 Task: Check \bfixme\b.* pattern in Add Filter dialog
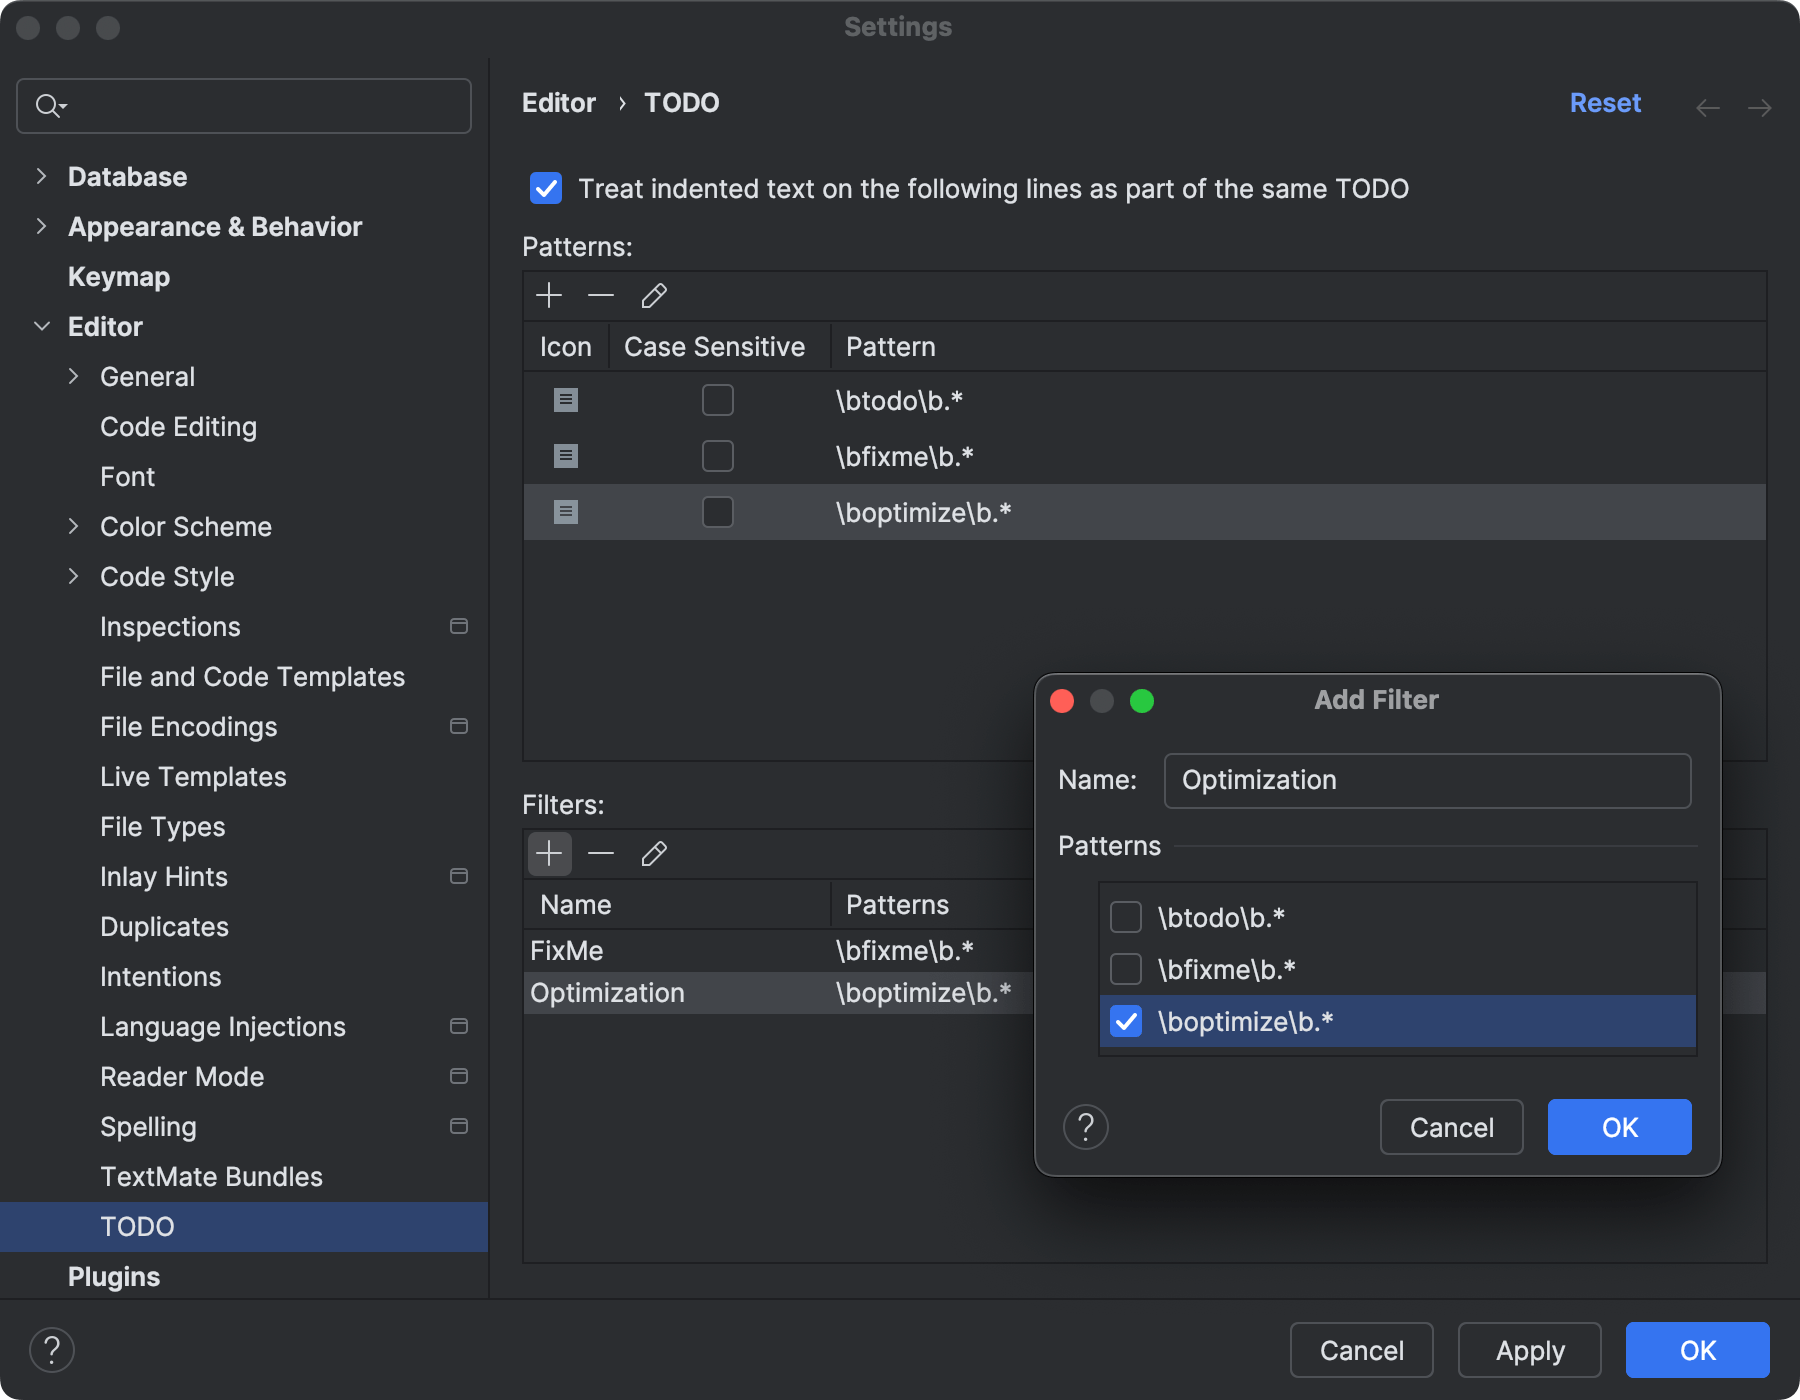(x=1126, y=968)
